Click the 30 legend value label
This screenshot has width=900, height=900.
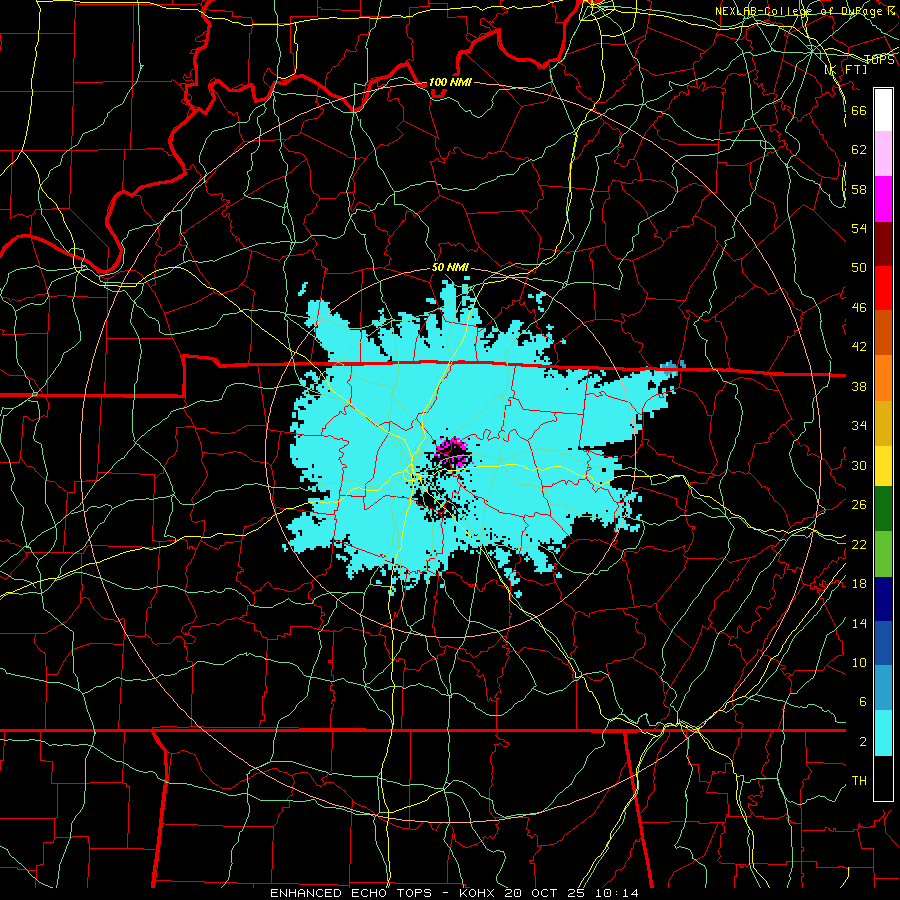[859, 465]
